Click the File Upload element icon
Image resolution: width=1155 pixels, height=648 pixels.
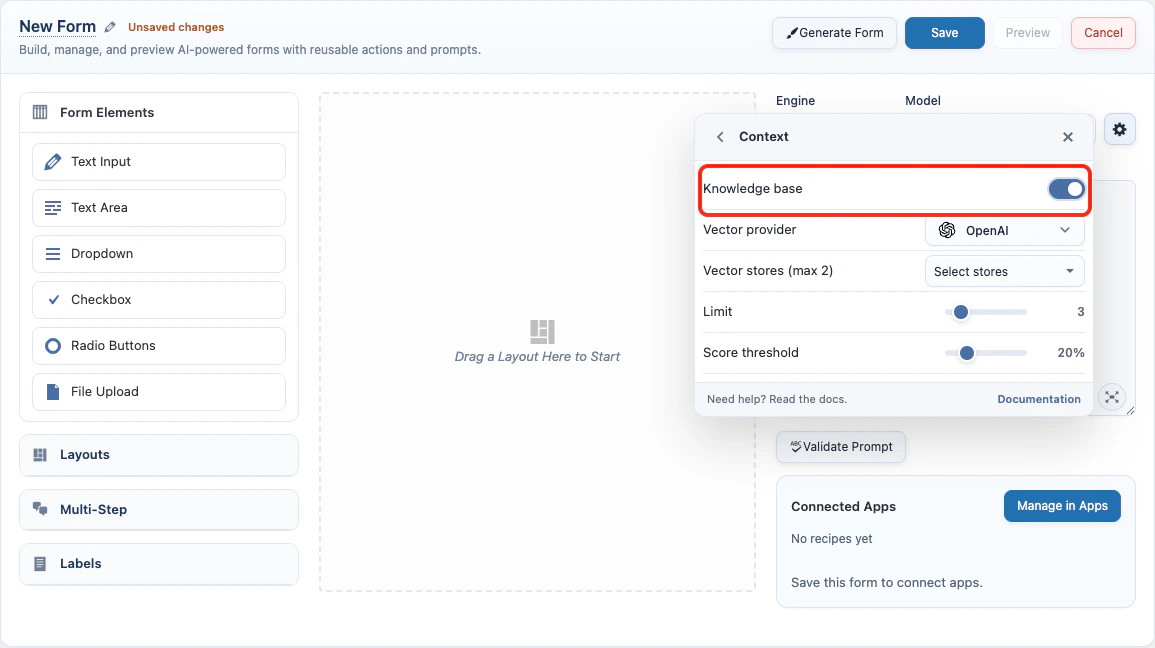click(x=52, y=391)
